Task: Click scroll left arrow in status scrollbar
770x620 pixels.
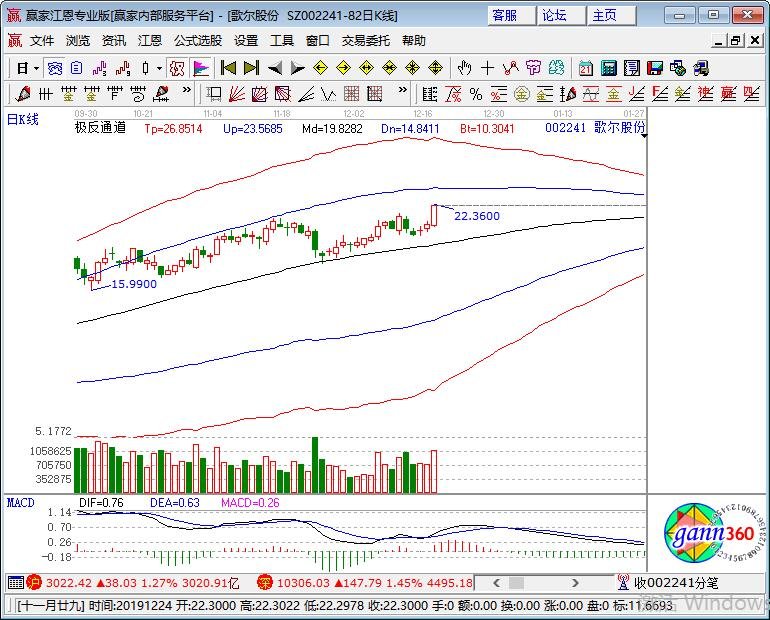Action: [x=496, y=583]
